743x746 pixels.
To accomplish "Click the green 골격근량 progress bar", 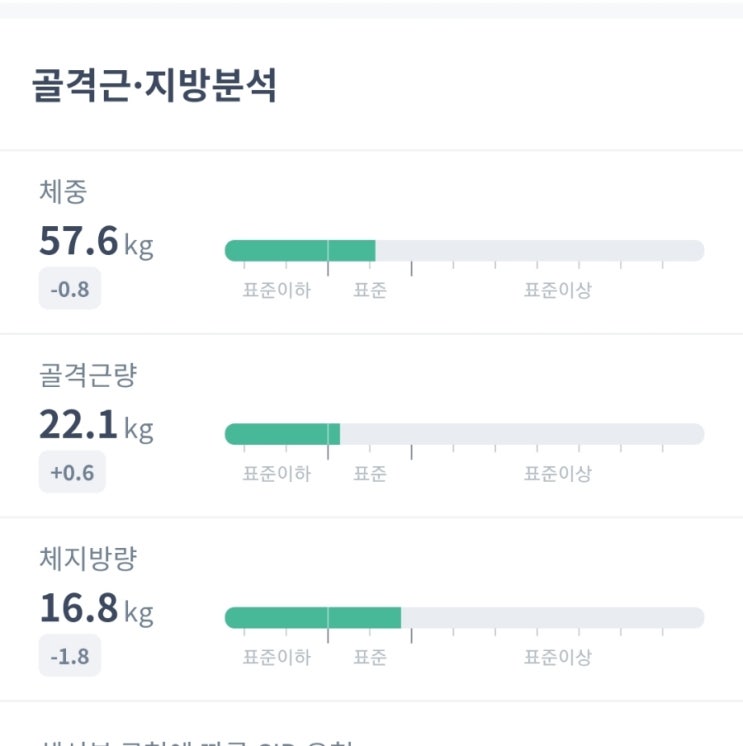I will [283, 434].
